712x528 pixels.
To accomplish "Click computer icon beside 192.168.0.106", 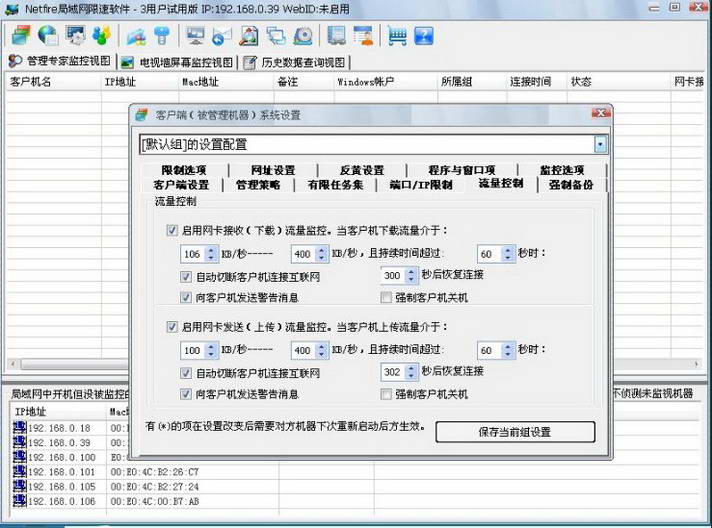I will coord(20,501).
